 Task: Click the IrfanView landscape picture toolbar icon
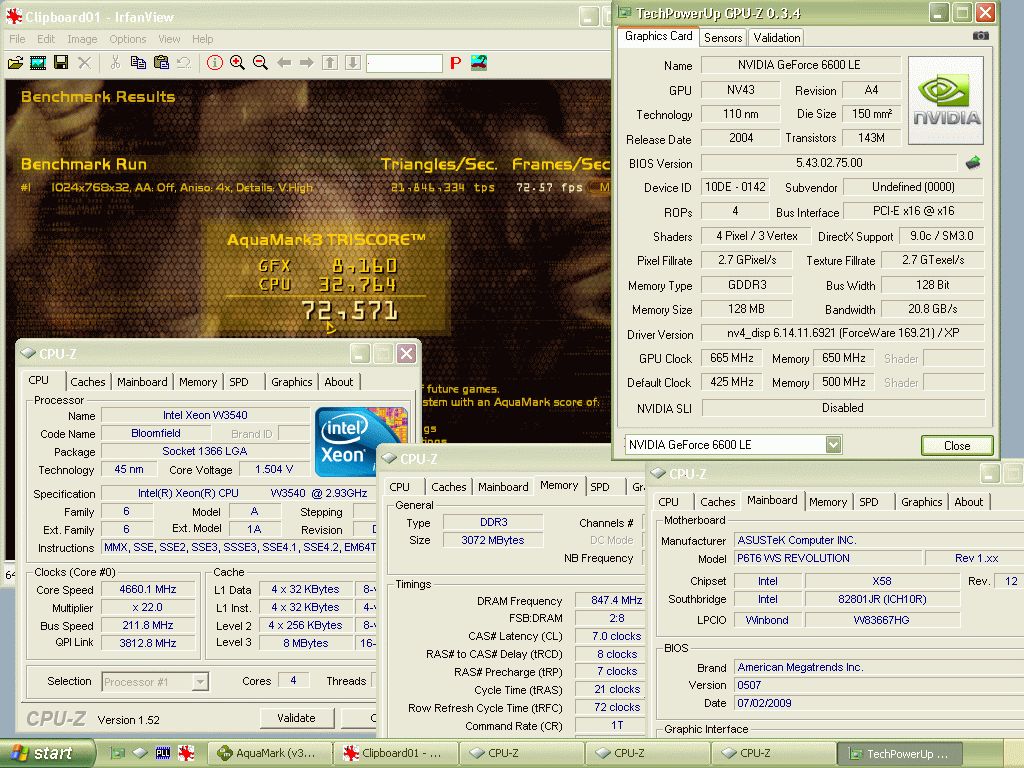pos(479,63)
